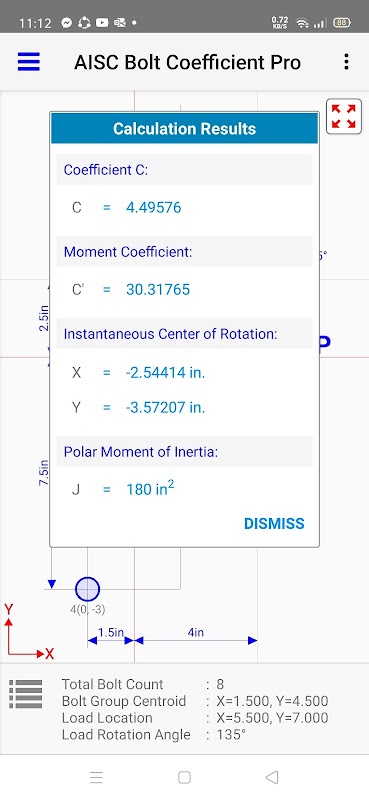Tap the Moment Coefficient value 30.31765
This screenshot has height=800, width=369.
pyautogui.click(x=158, y=290)
